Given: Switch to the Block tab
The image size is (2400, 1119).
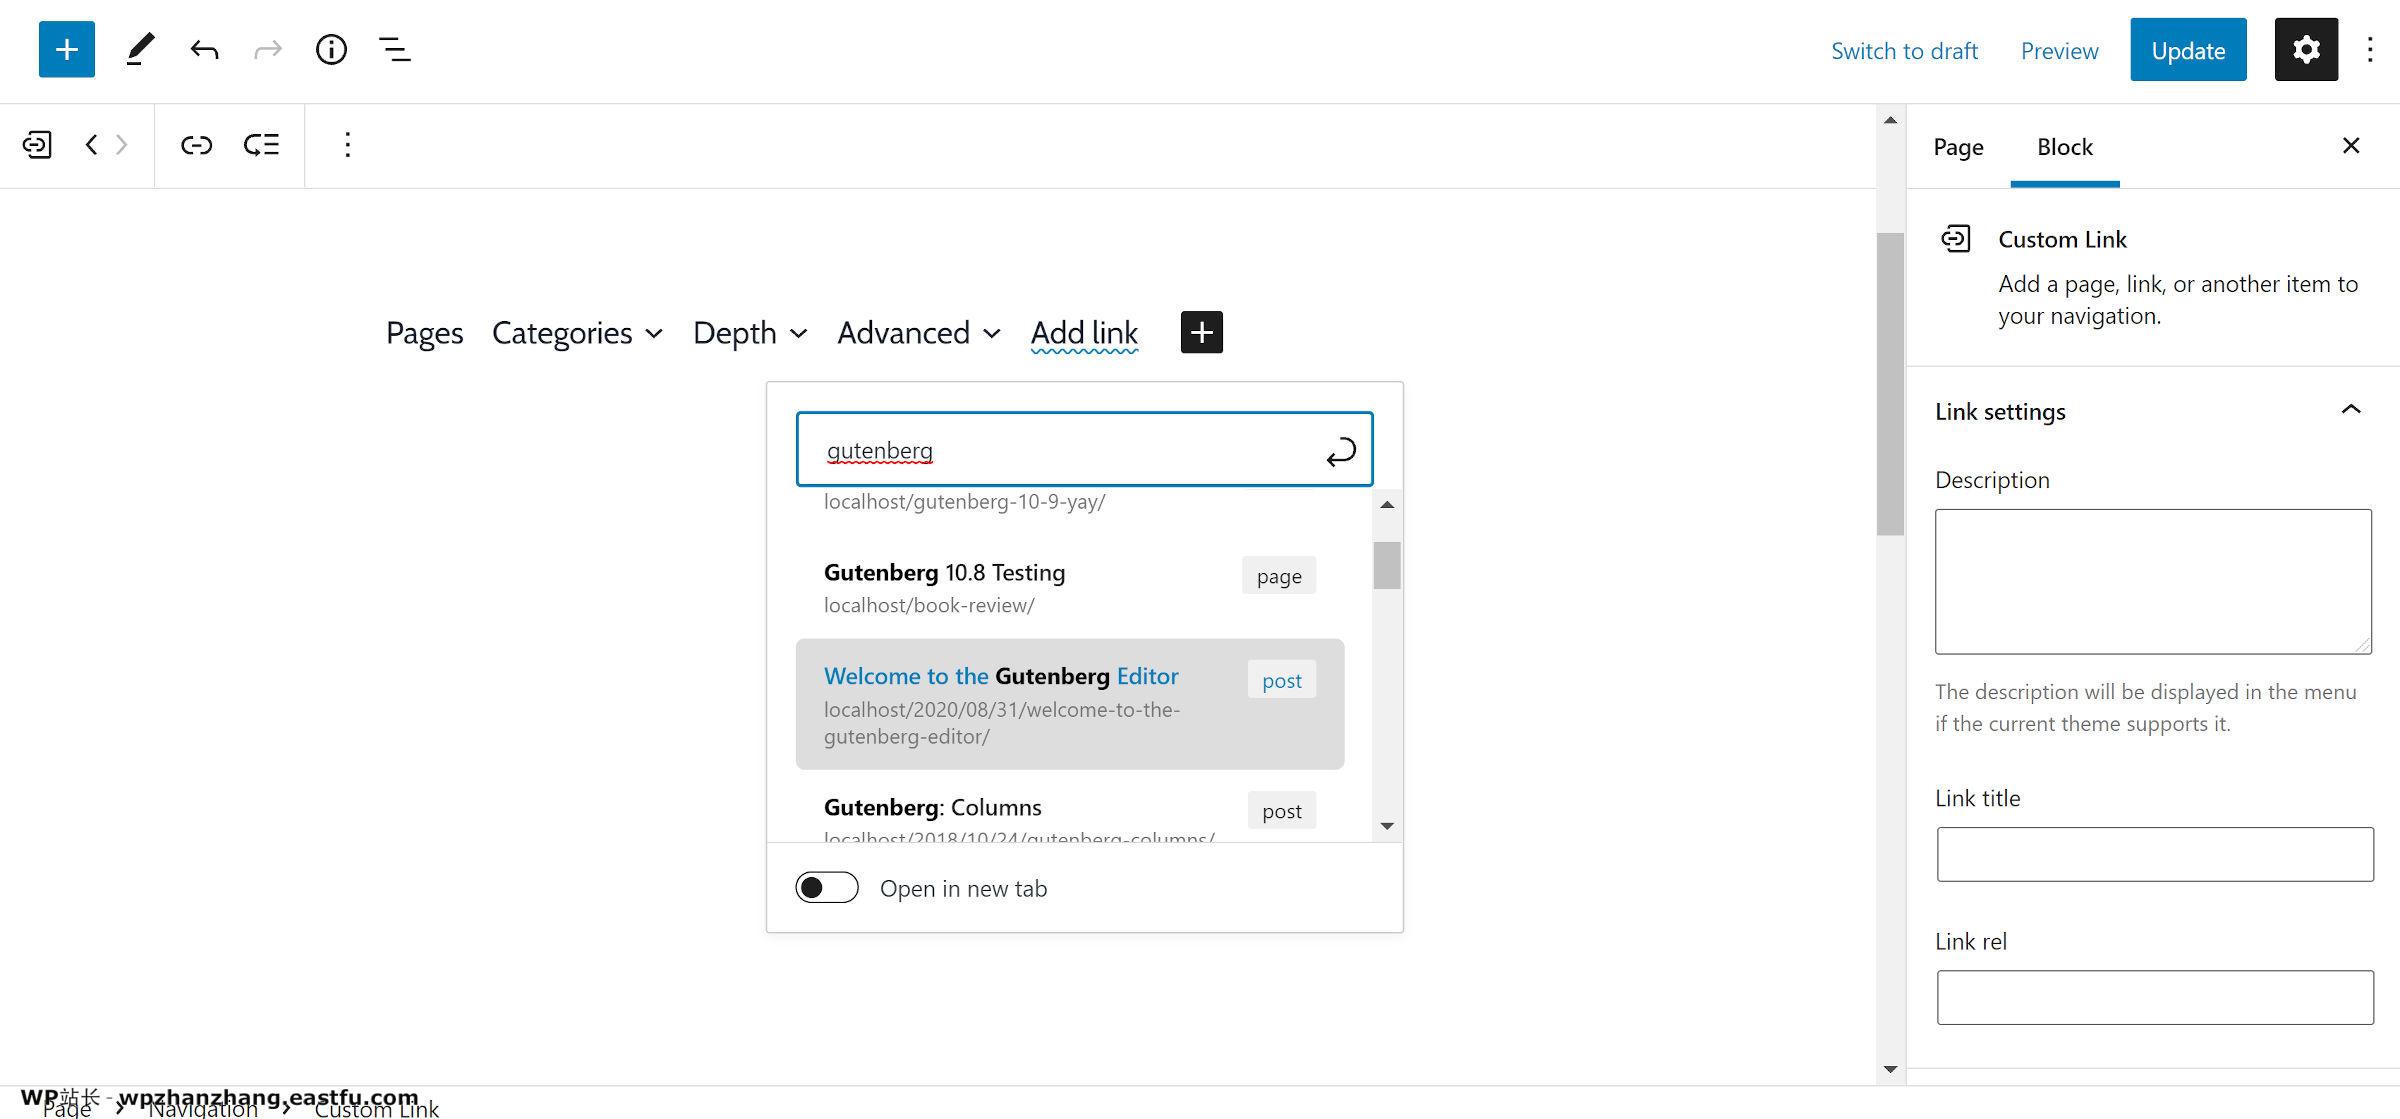Looking at the screenshot, I should point(2065,147).
